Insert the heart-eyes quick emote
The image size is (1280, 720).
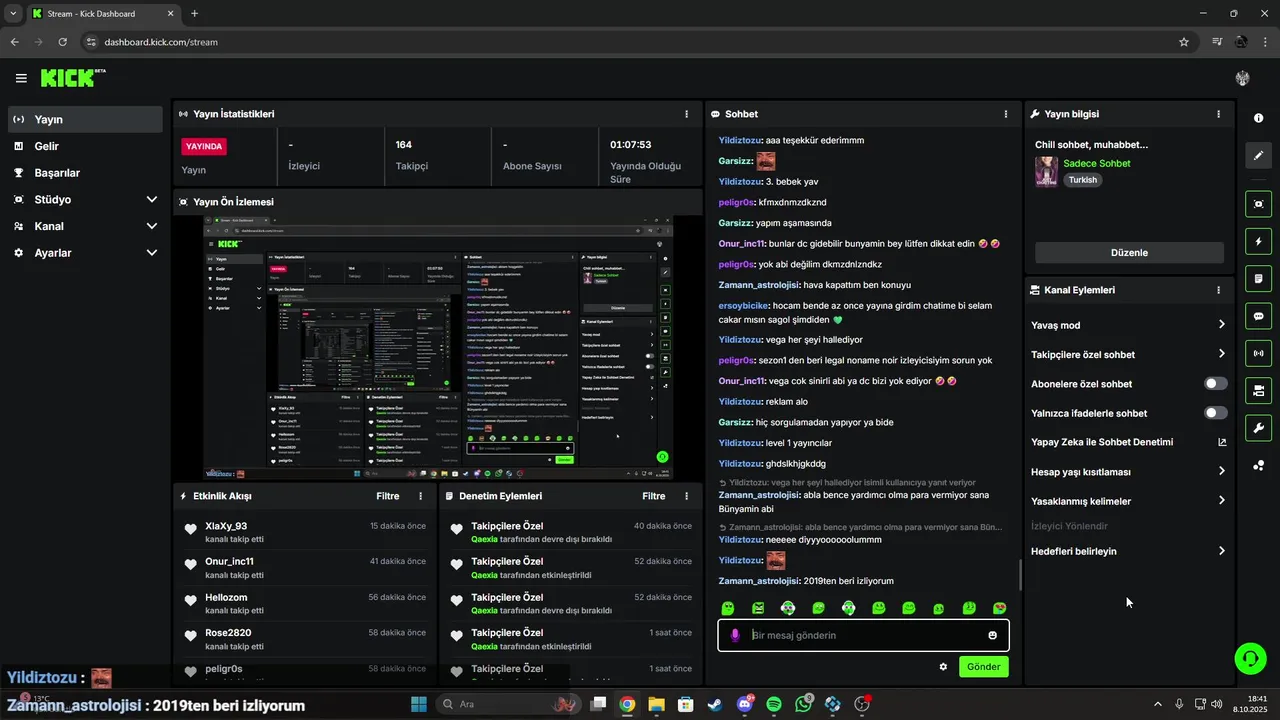[x=999, y=608]
